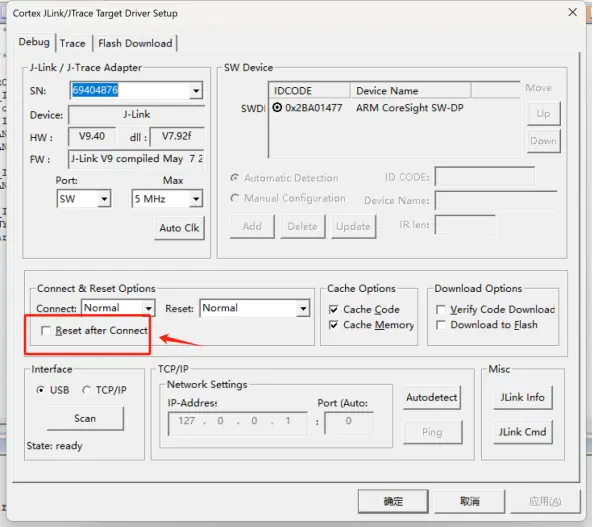Click the Update device button
593x527 pixels.
(354, 227)
